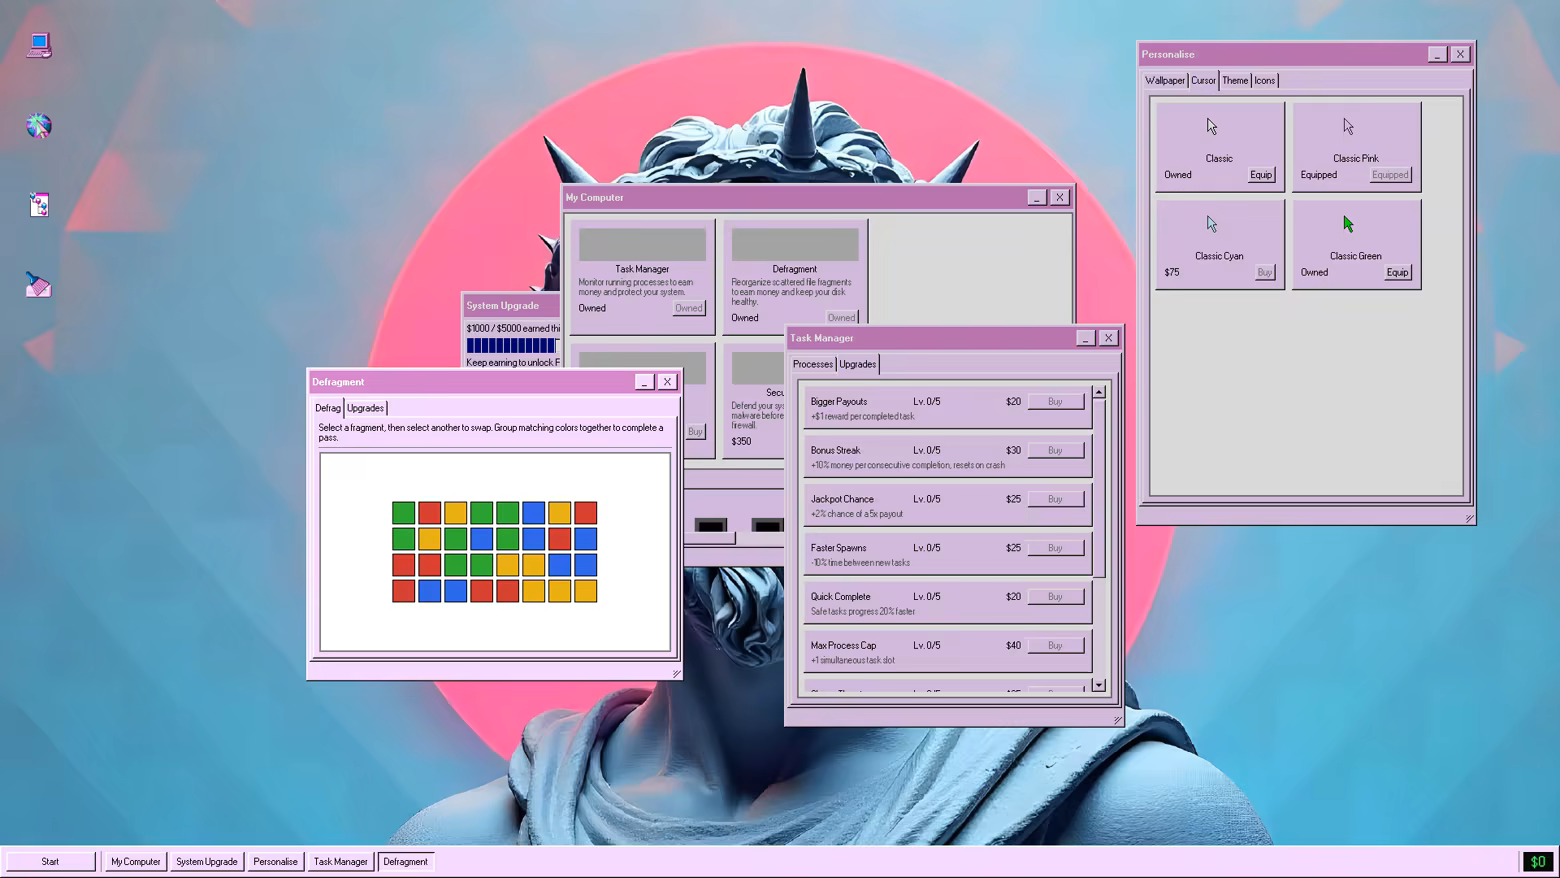Open the Theme tab in Personalise
This screenshot has width=1560, height=878.
1235,81
